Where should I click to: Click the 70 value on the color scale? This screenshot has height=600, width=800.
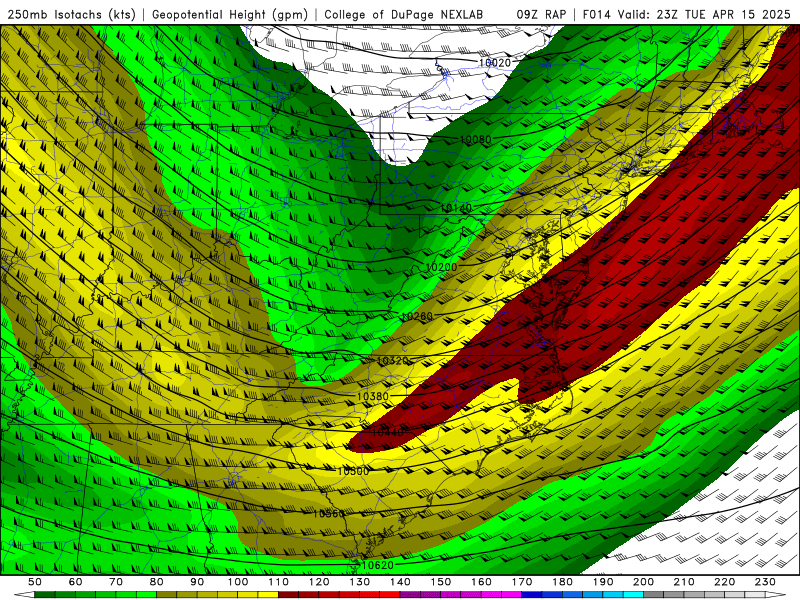(116, 582)
